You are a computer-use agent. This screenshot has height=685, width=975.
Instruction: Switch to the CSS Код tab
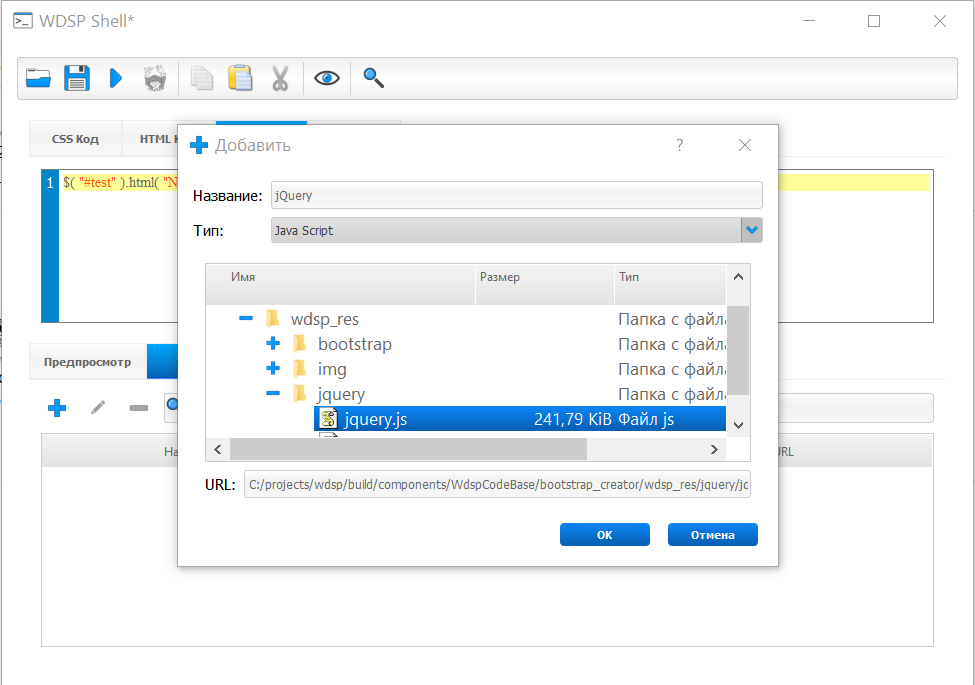(x=75, y=139)
